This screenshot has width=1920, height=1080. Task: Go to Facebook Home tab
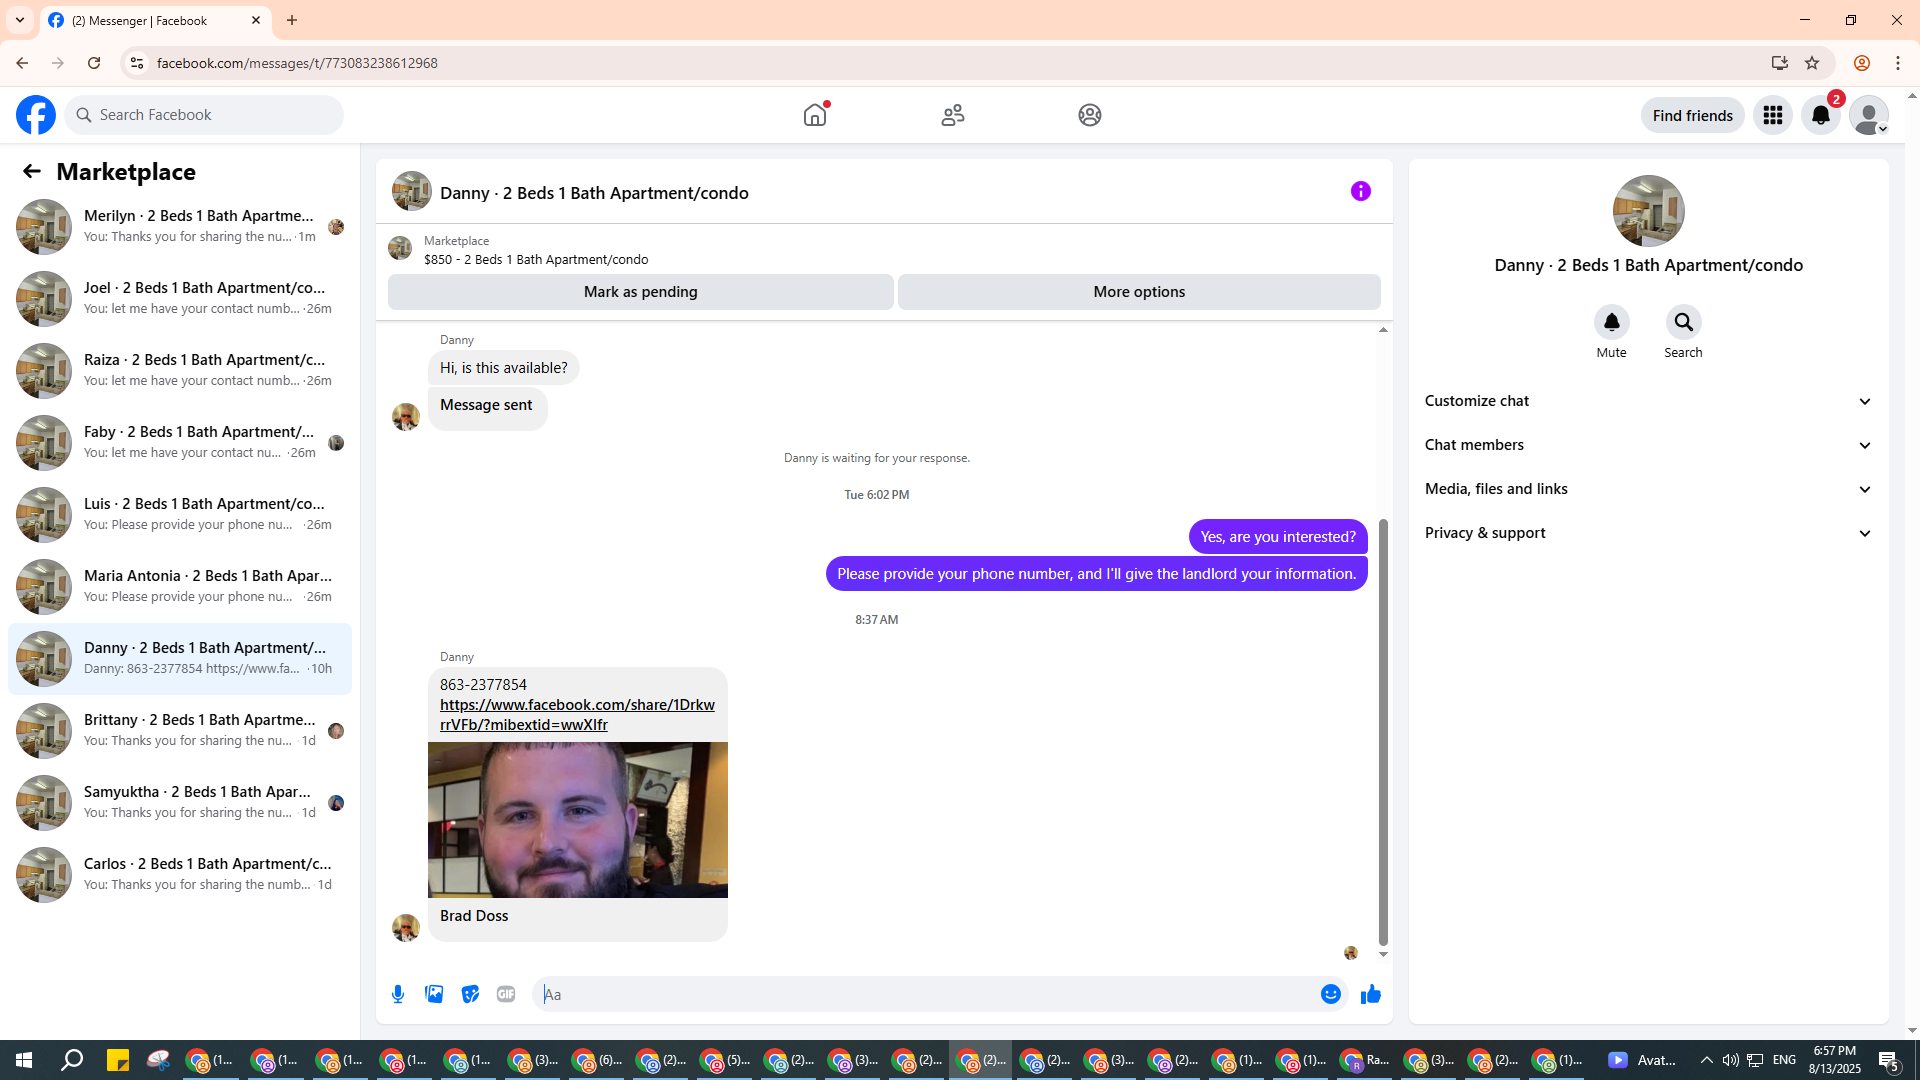tap(815, 115)
